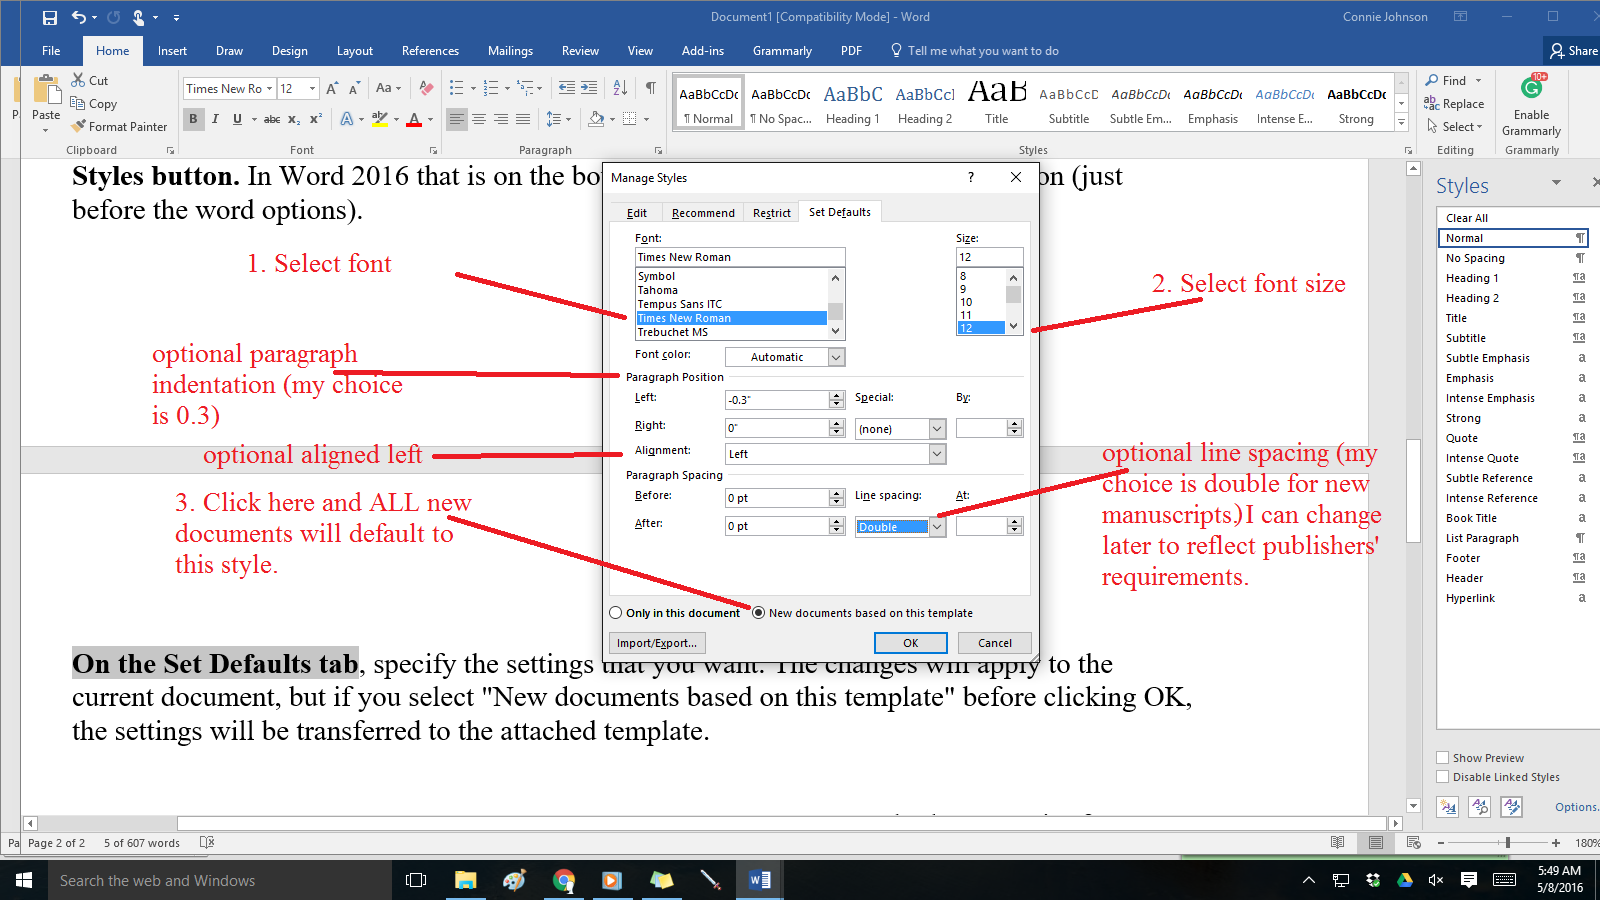This screenshot has width=1600, height=900.
Task: Open the Line spacing Double dropdown
Action: pos(937,527)
